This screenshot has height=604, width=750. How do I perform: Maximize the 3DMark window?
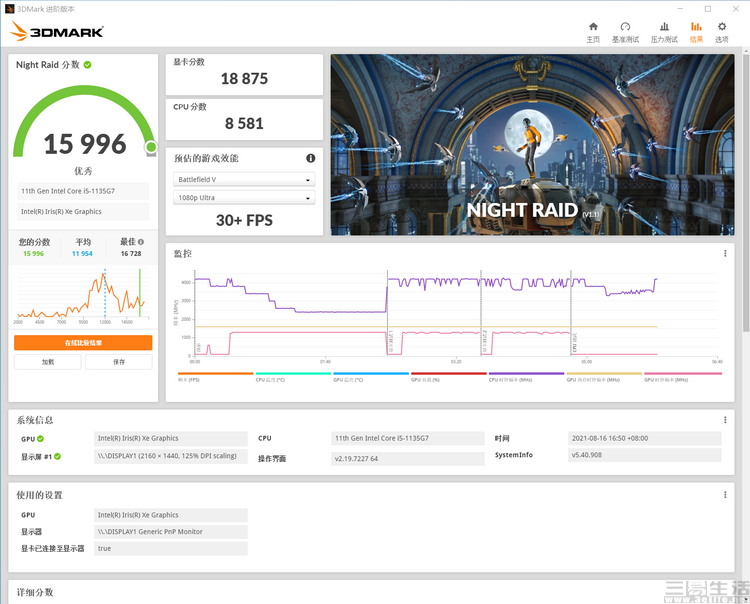708,9
